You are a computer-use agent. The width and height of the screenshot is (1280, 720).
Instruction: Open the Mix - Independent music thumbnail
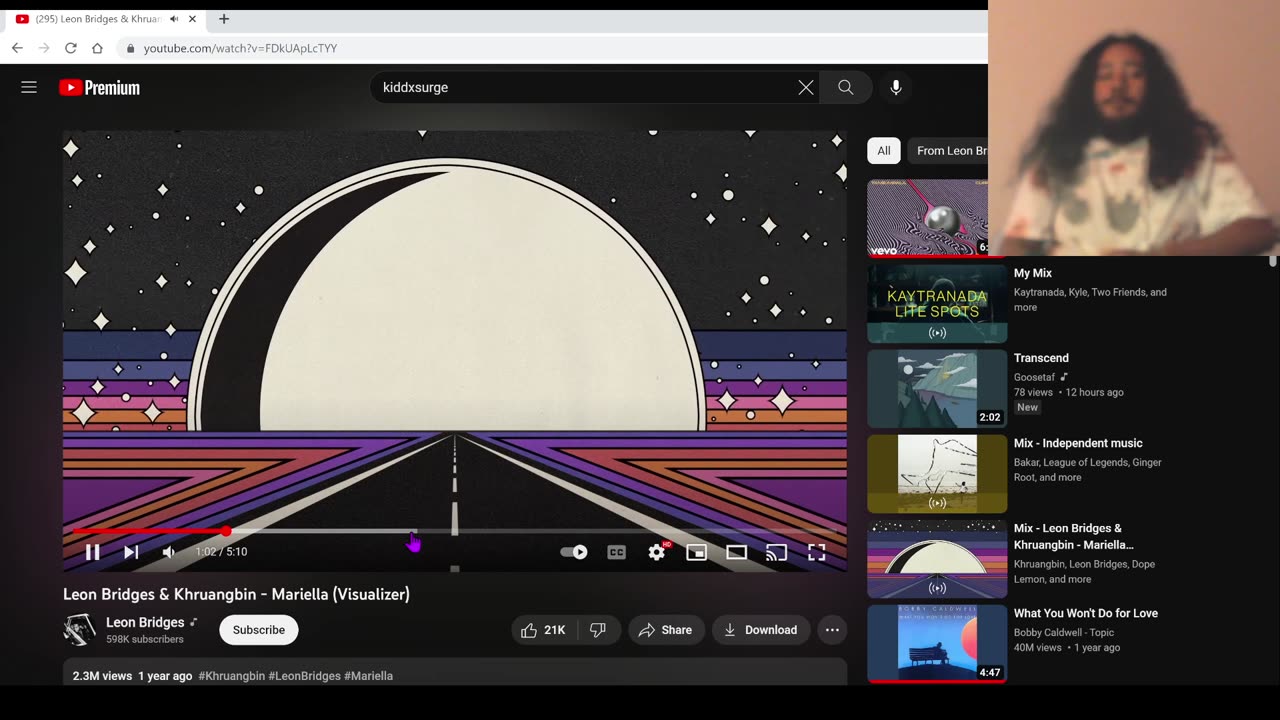coord(937,473)
